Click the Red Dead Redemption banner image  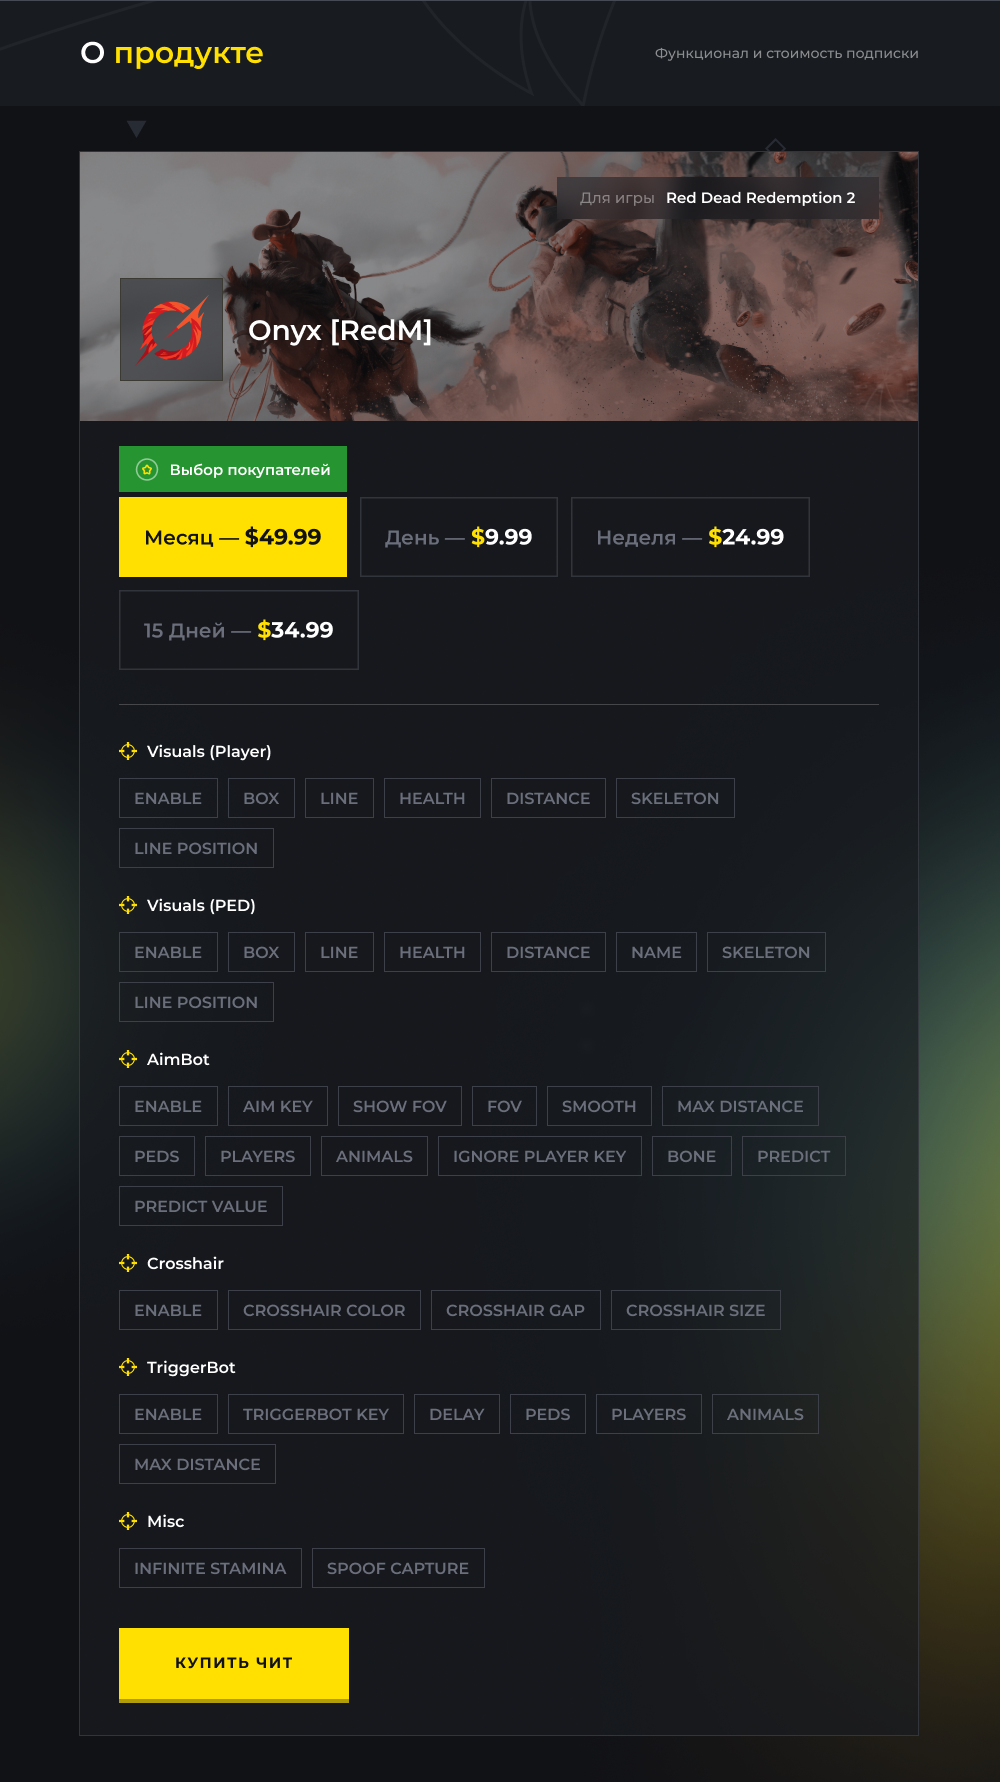click(x=499, y=286)
